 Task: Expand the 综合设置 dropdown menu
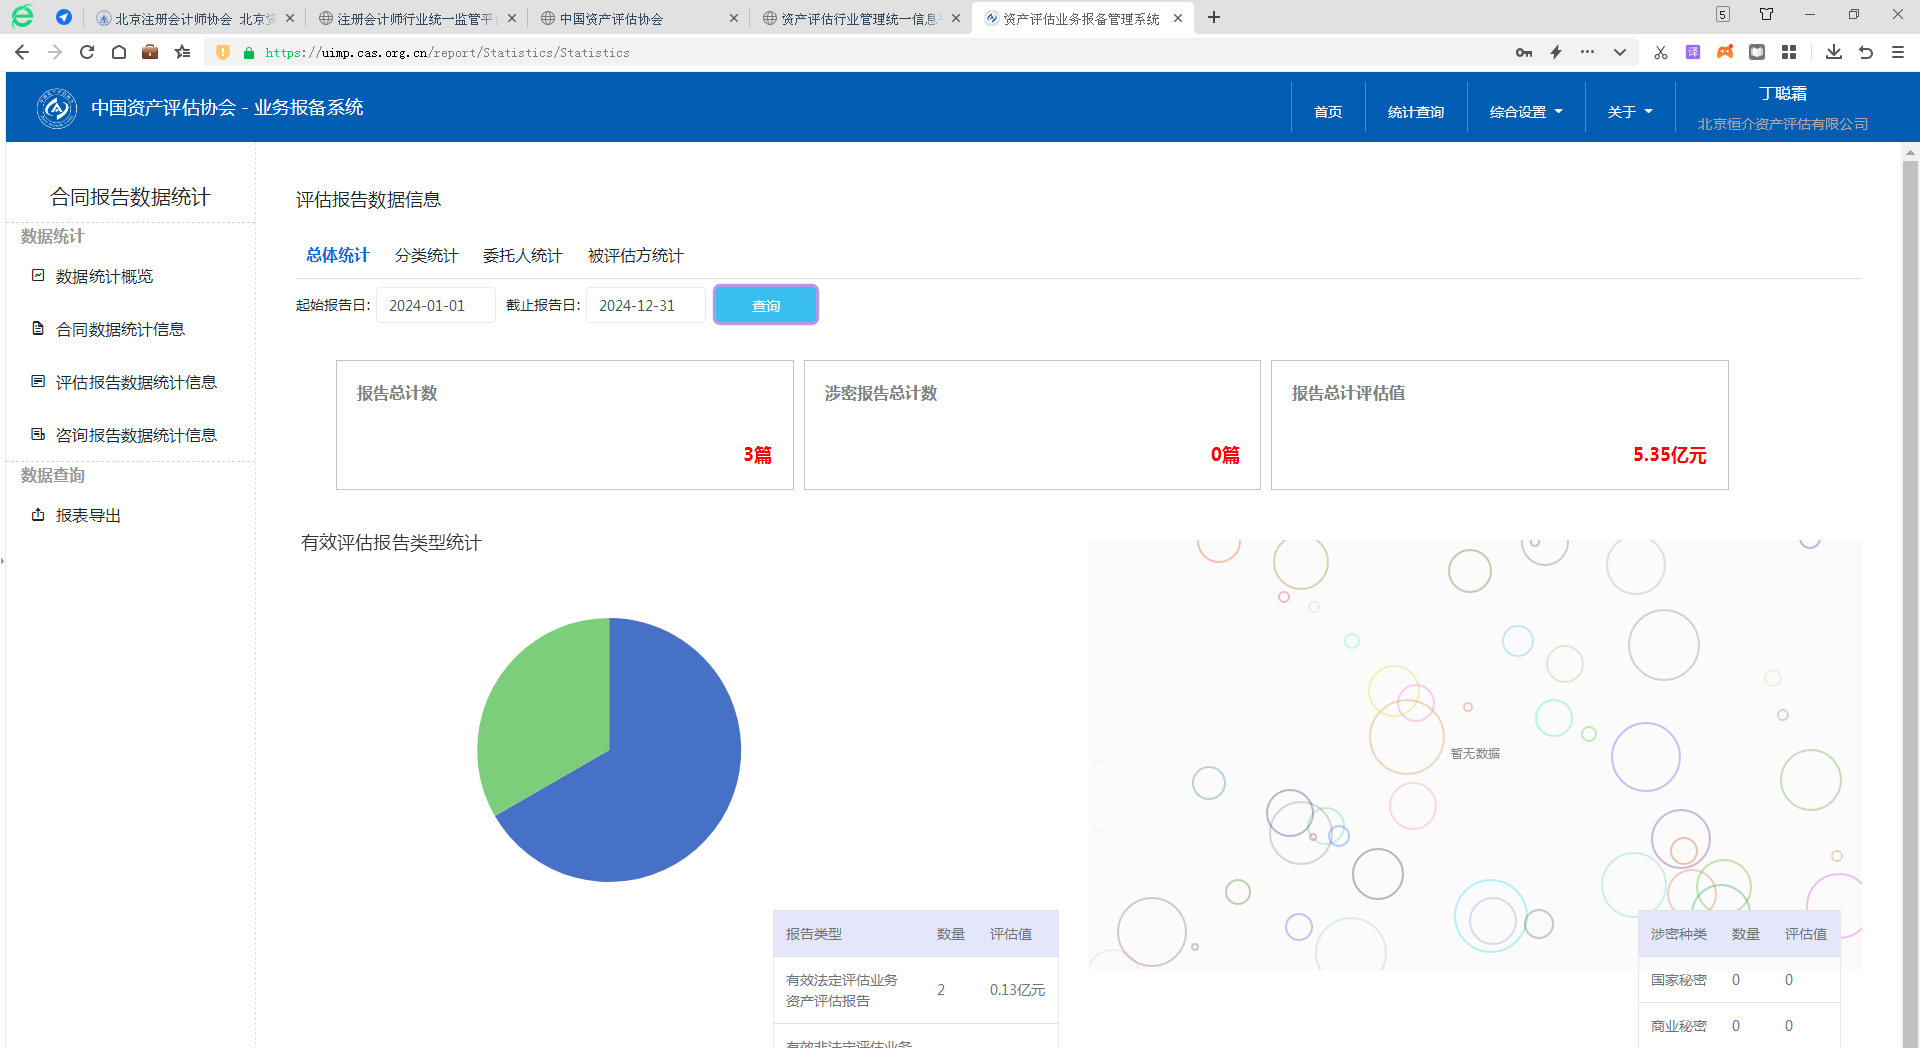(x=1525, y=112)
